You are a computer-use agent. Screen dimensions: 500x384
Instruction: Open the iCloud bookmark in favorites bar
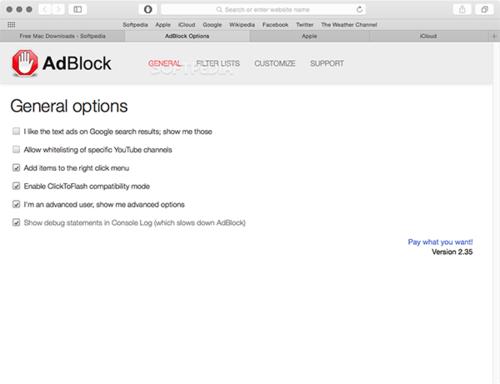187,25
